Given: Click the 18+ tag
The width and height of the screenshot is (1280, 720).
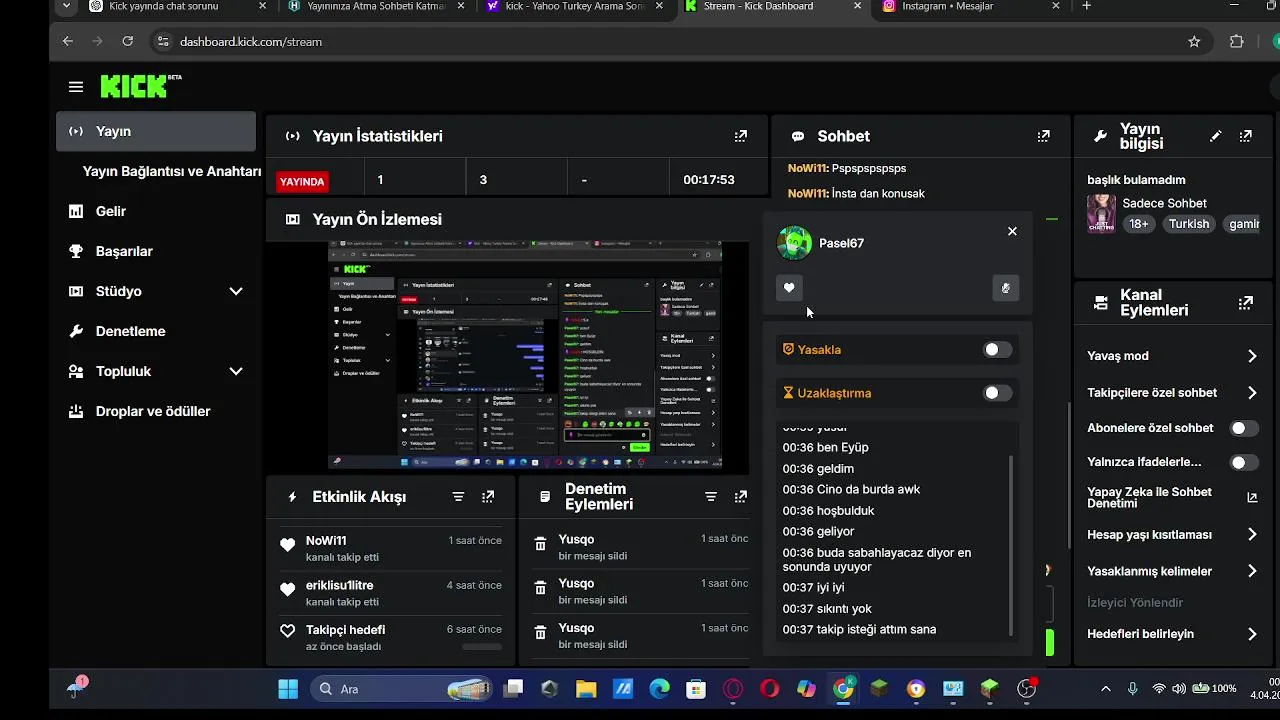Looking at the screenshot, I should coord(1138,224).
